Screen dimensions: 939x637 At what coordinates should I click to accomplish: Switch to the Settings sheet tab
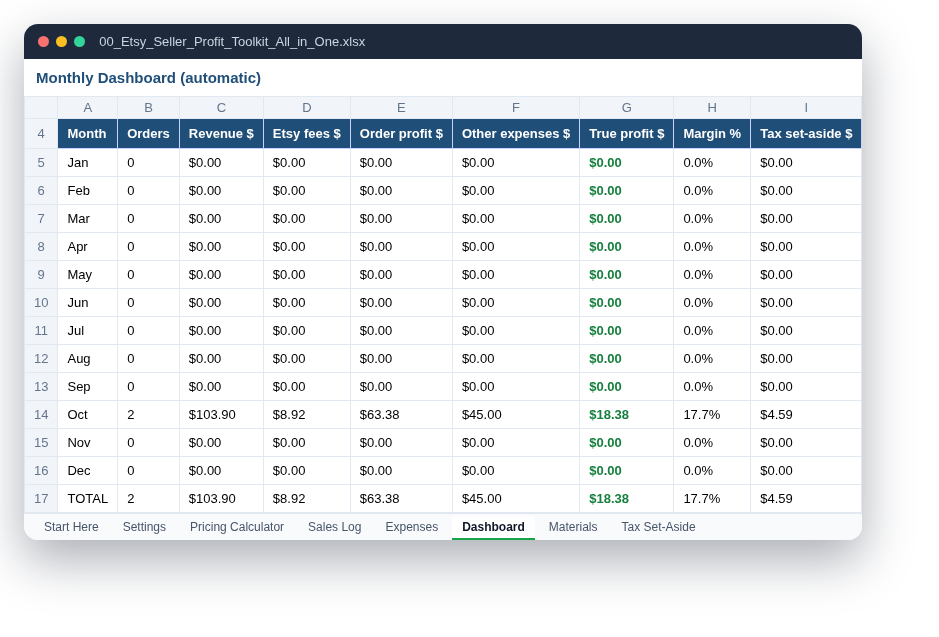pyautogui.click(x=144, y=527)
